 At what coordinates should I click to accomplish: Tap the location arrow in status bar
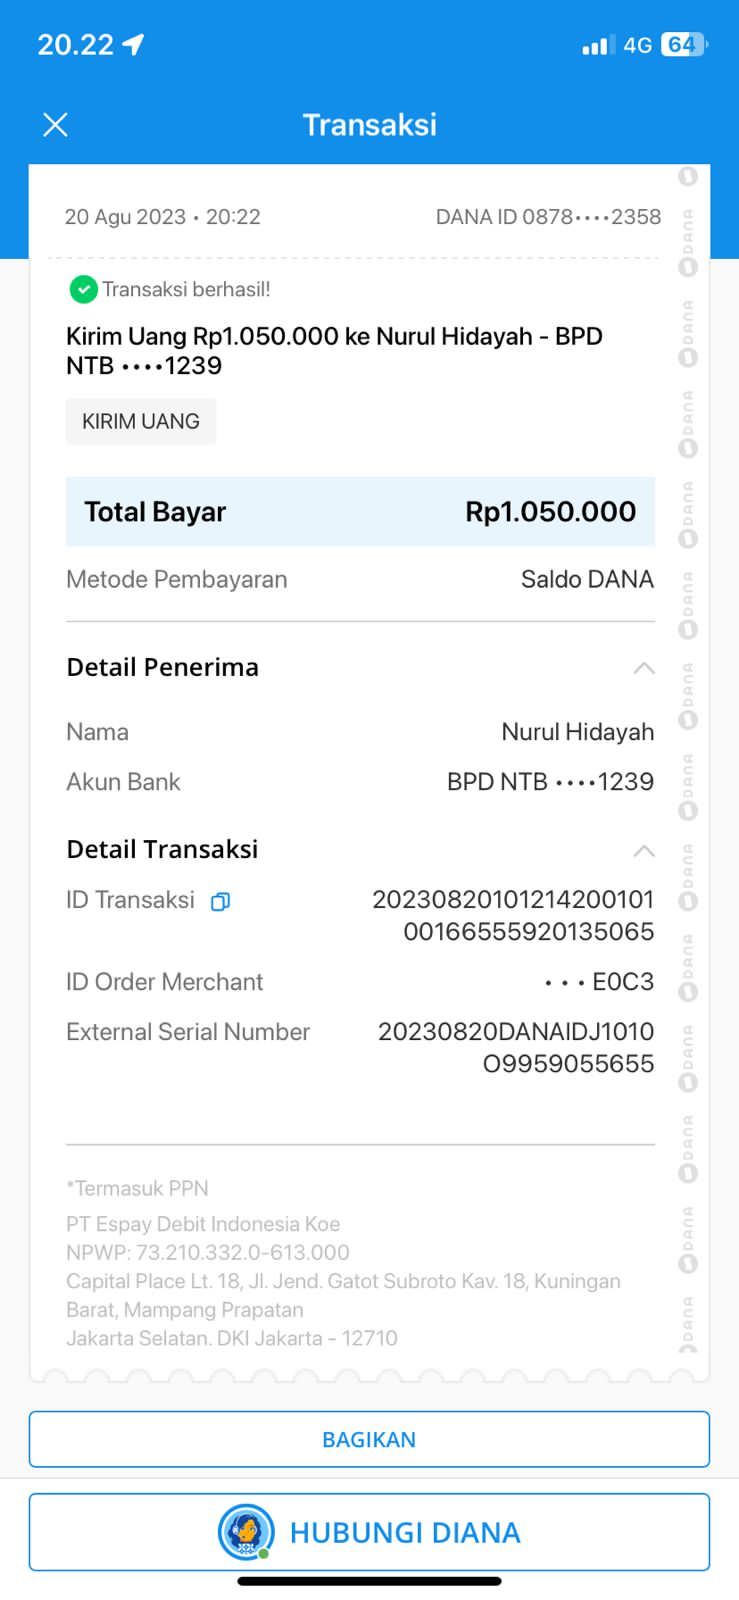point(133,44)
